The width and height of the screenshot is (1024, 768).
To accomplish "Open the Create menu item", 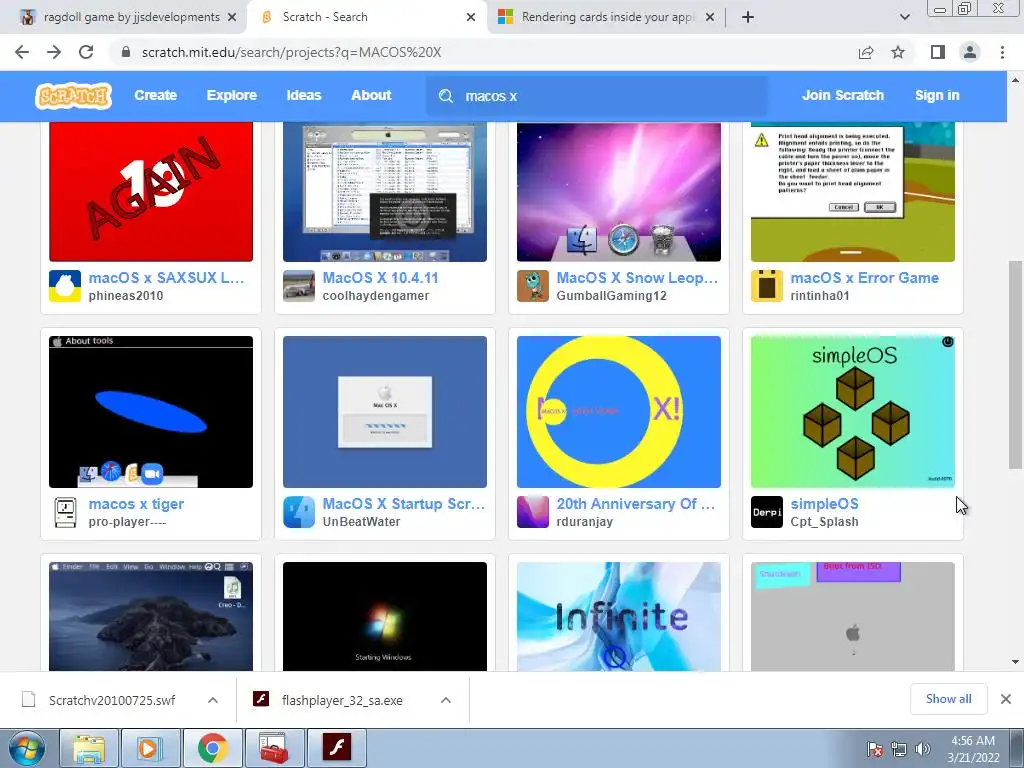I will [x=155, y=95].
